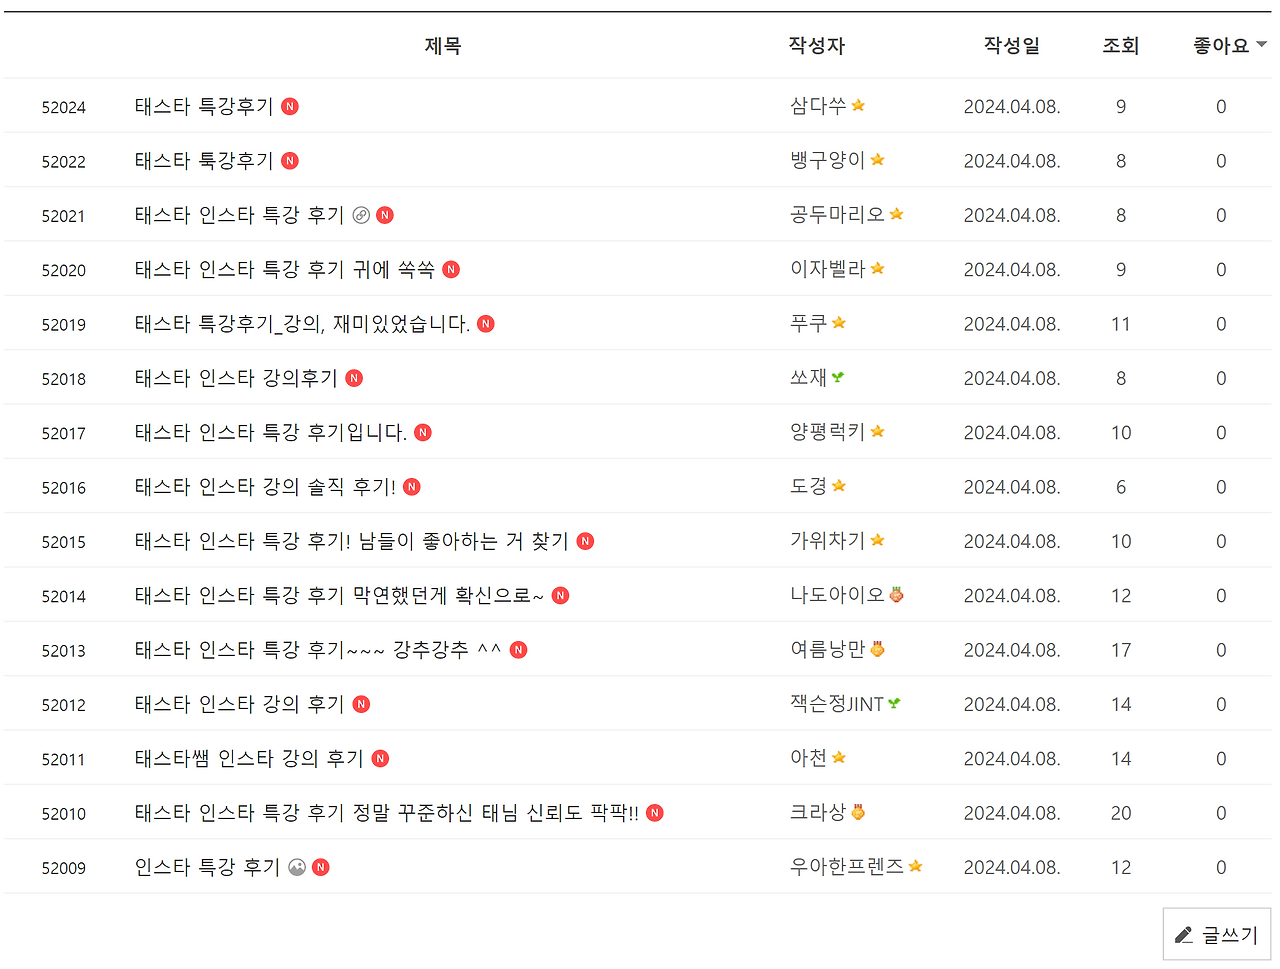Image resolution: width=1280 pixels, height=969 pixels.
Task: Click the 작성일 column header
Action: (x=1011, y=45)
